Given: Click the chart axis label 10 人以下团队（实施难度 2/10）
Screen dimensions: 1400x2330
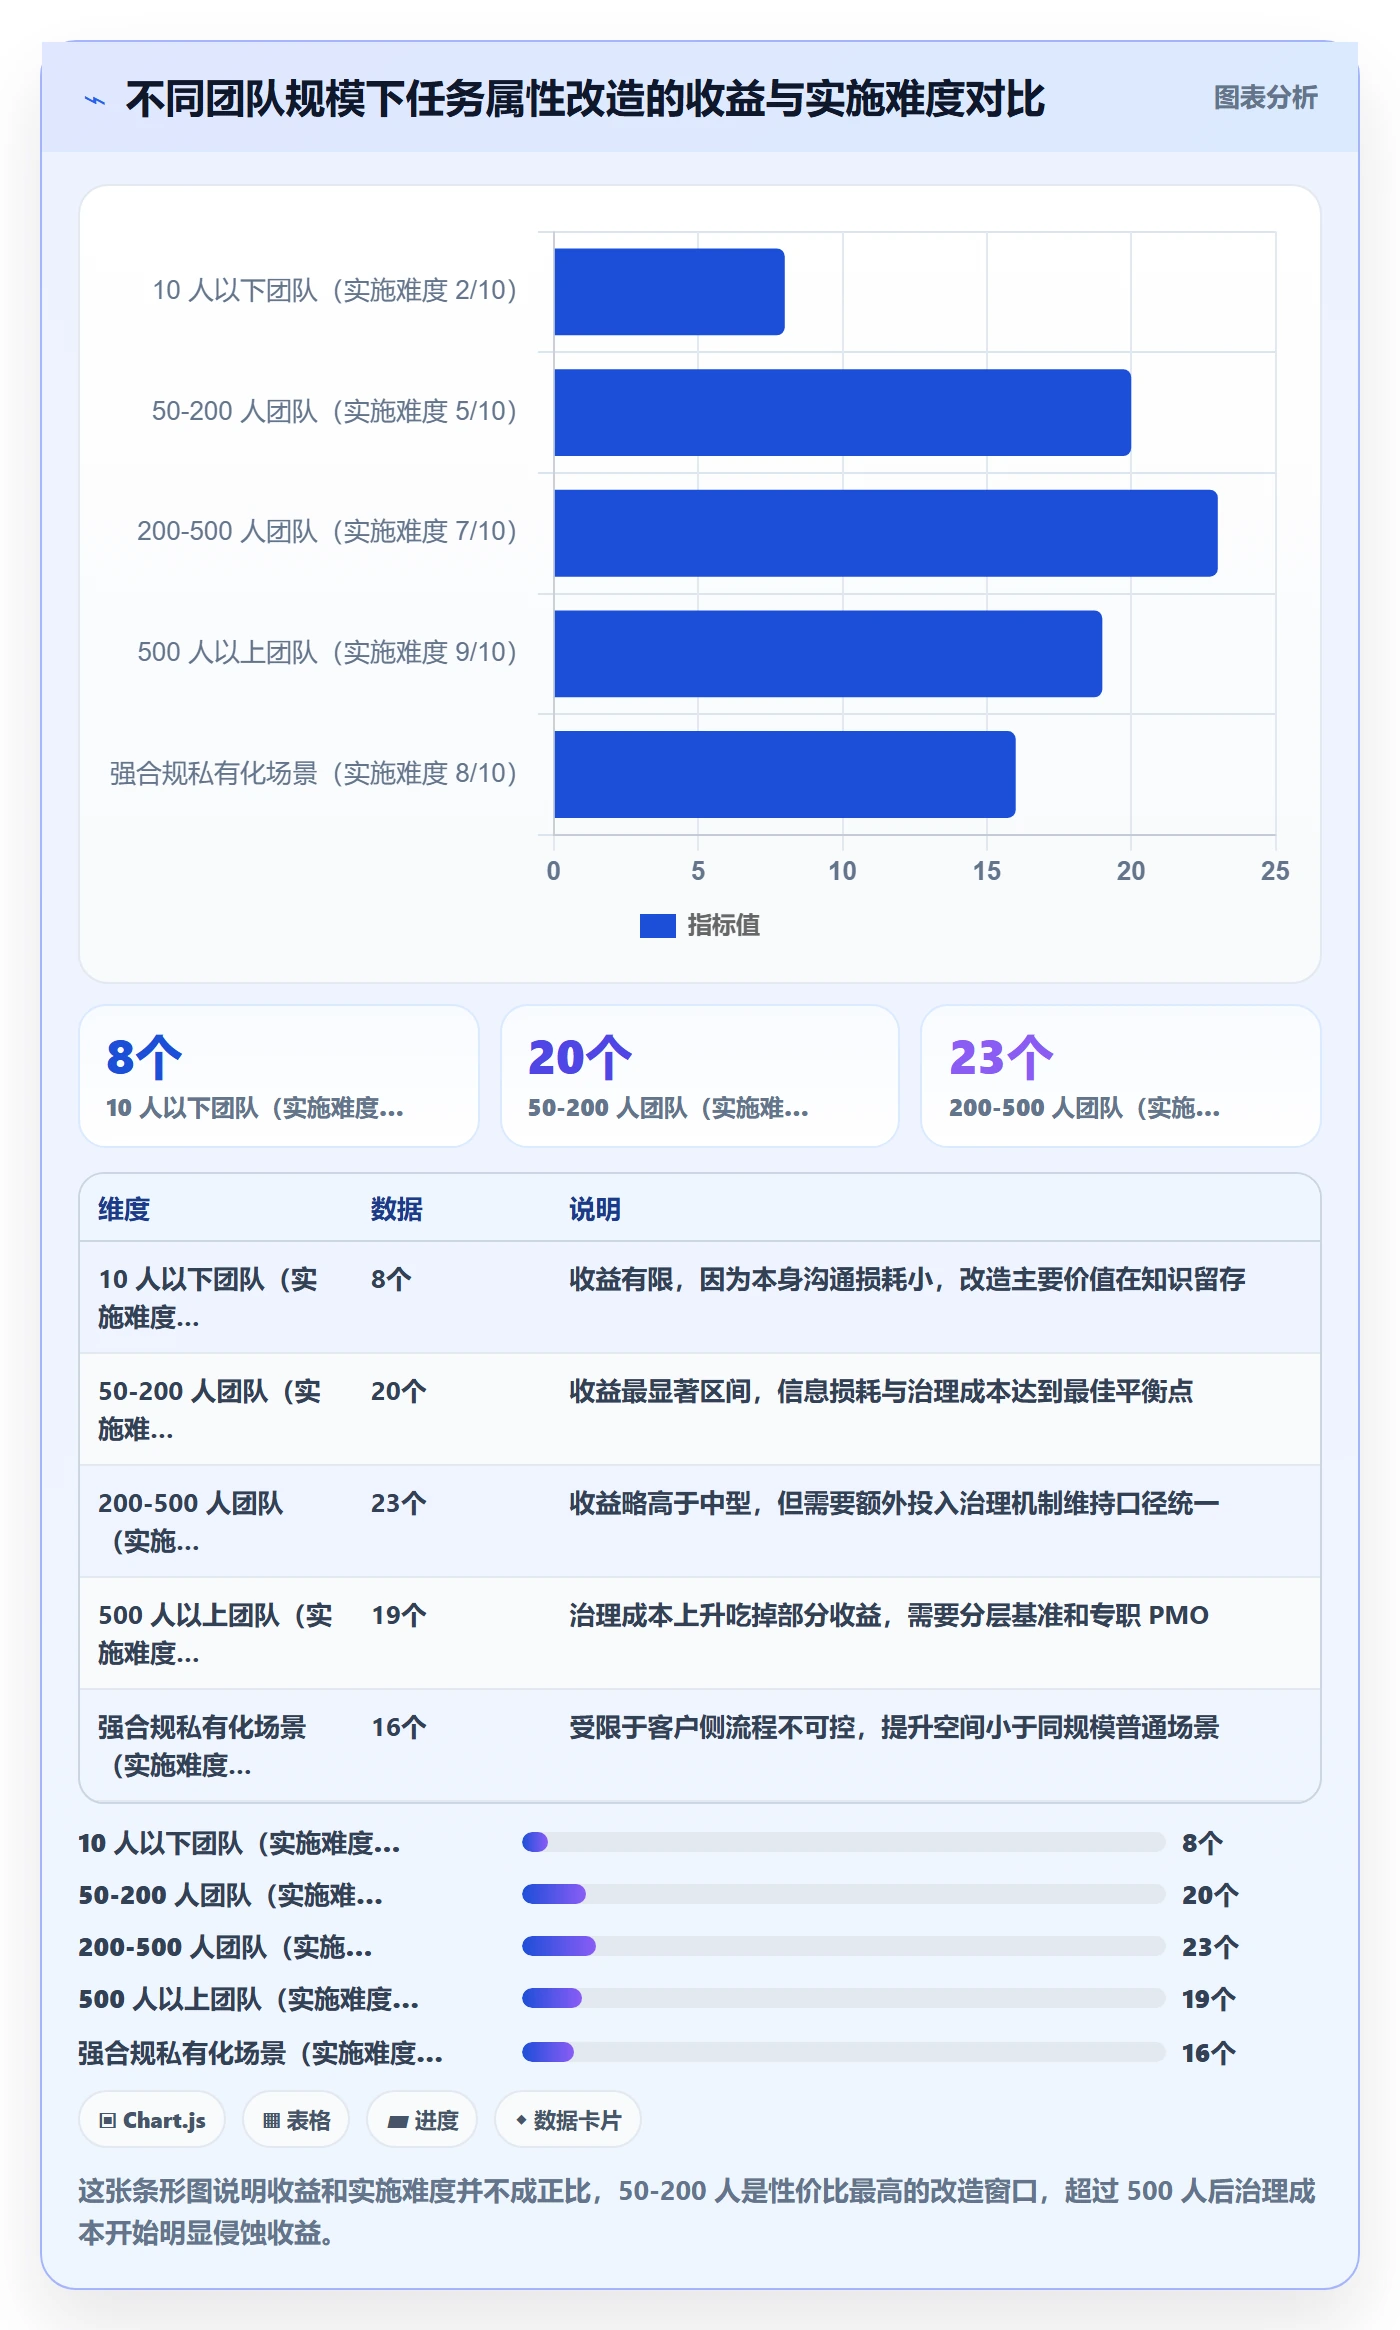Looking at the screenshot, I should pos(334,291).
